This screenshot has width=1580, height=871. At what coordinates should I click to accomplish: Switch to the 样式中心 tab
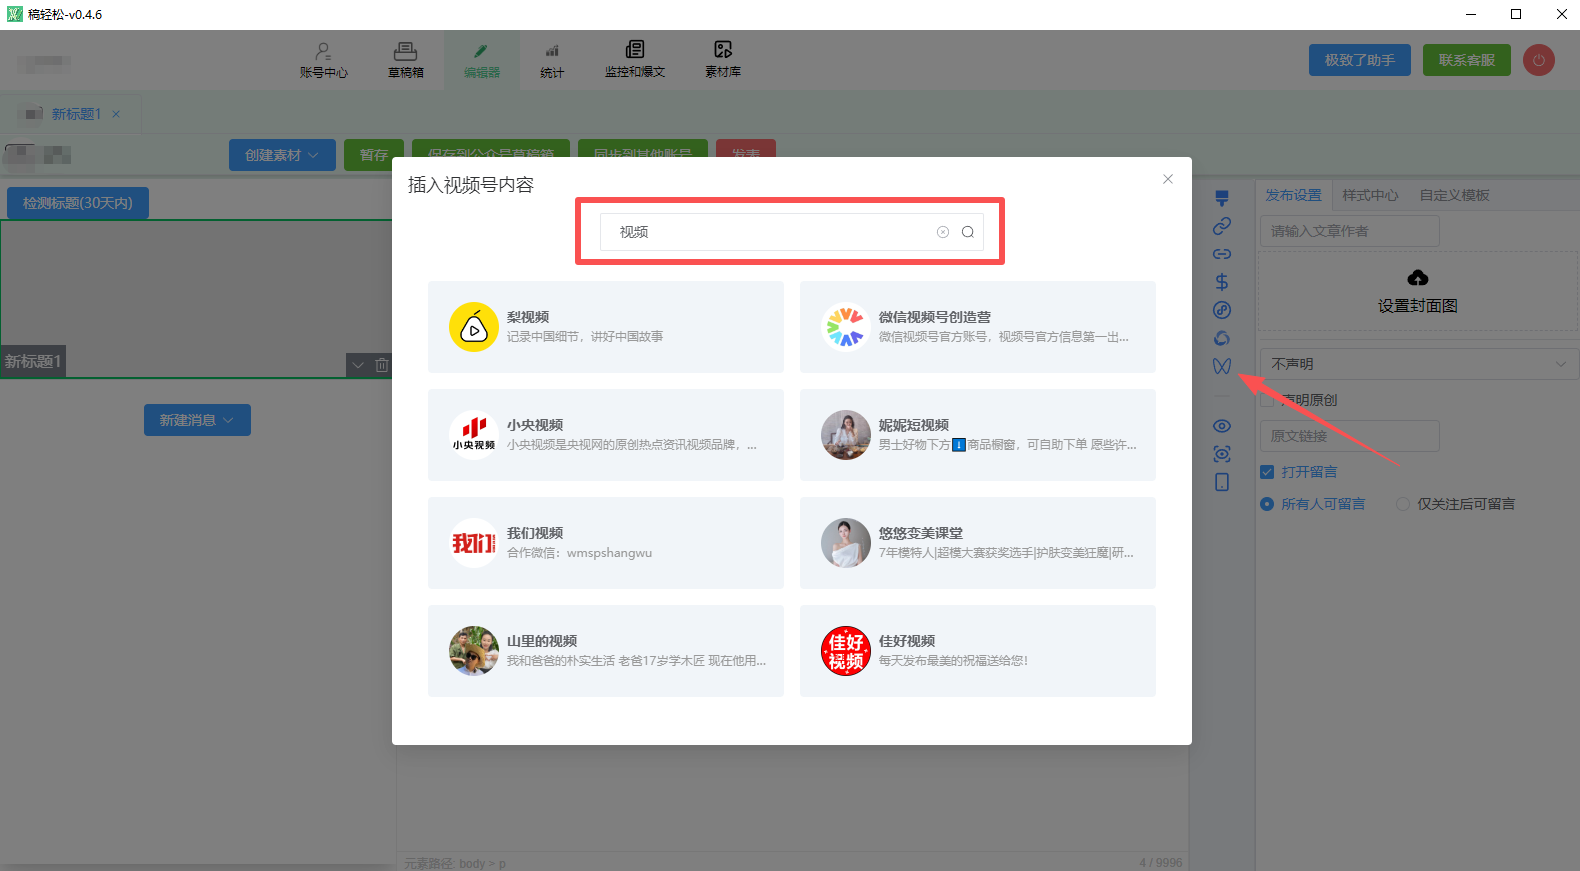coord(1370,195)
